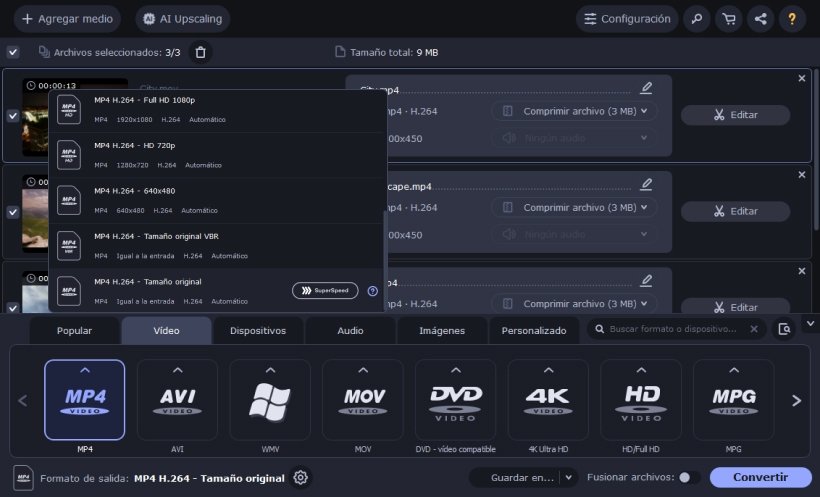Click Editar button for Landscape file
Image resolution: width=820 pixels, height=497 pixels.
pos(735,211)
